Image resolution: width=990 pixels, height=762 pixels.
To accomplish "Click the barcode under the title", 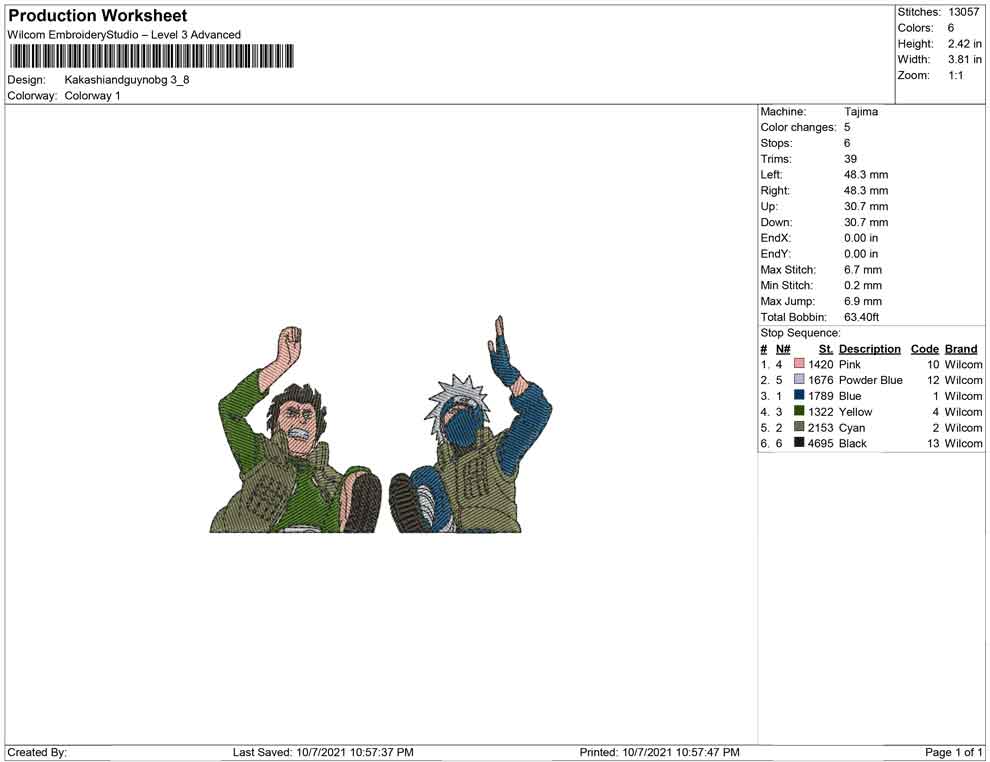I will (152, 56).
